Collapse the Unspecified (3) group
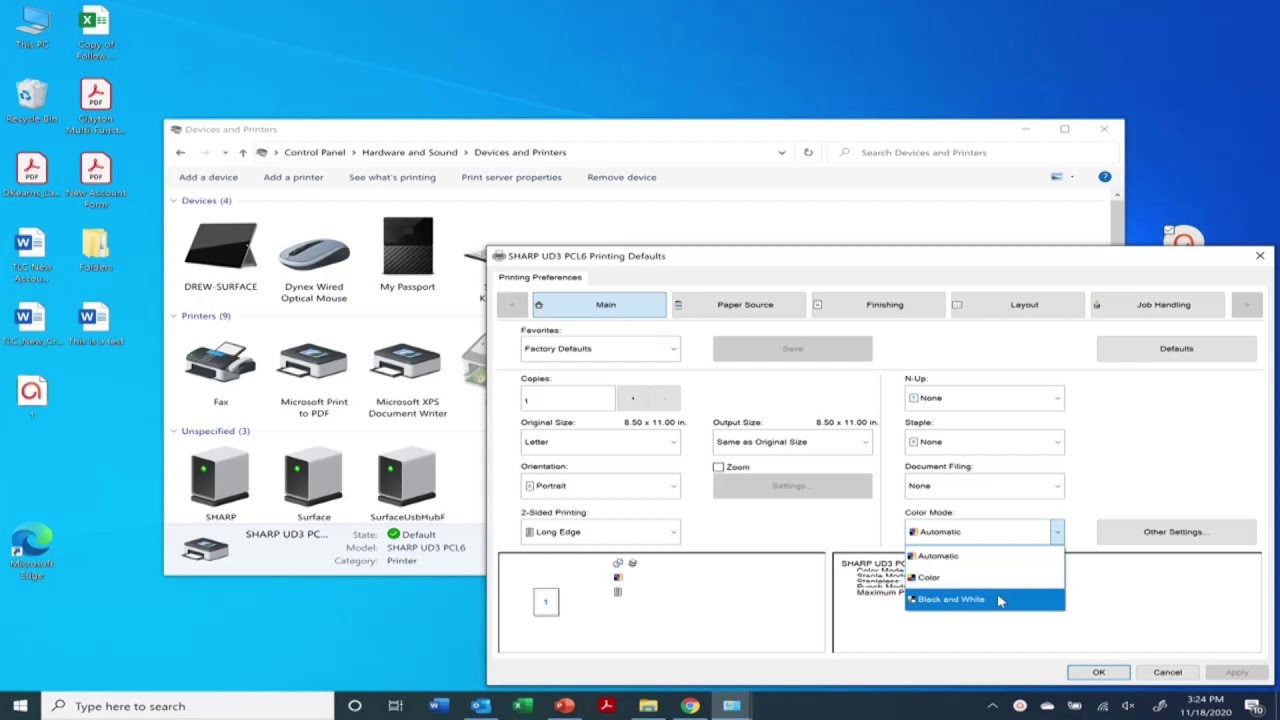The image size is (1280, 720). coord(173,431)
